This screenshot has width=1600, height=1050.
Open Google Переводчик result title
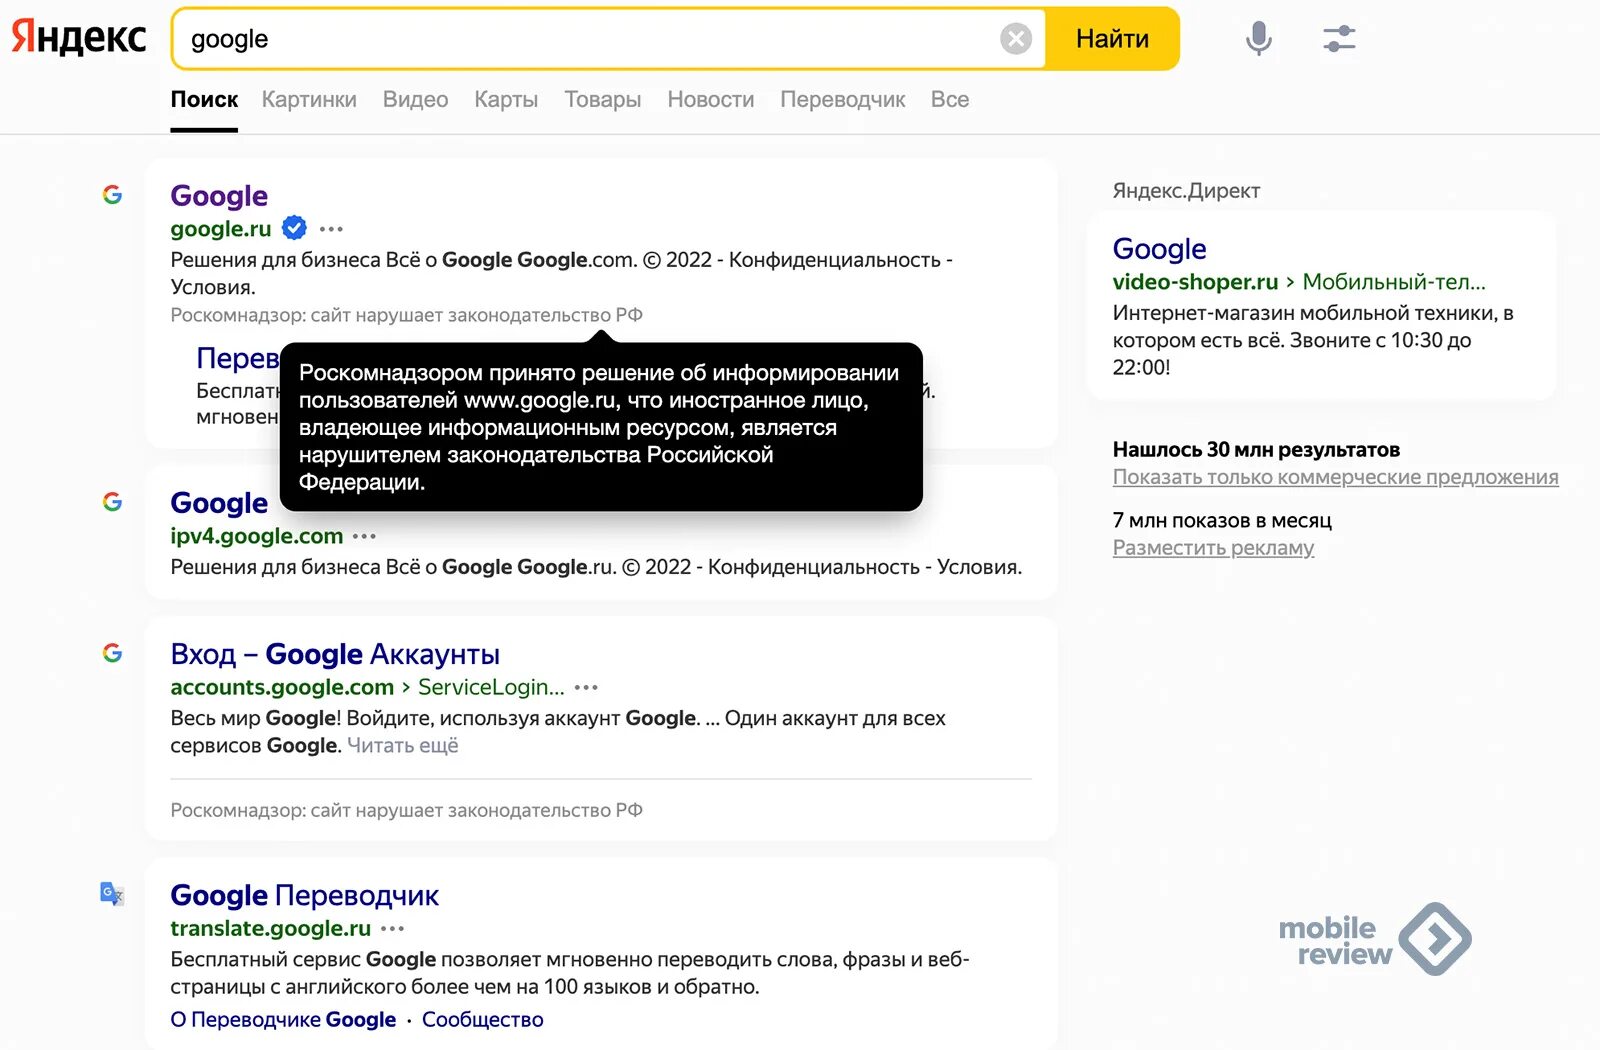pos(304,895)
